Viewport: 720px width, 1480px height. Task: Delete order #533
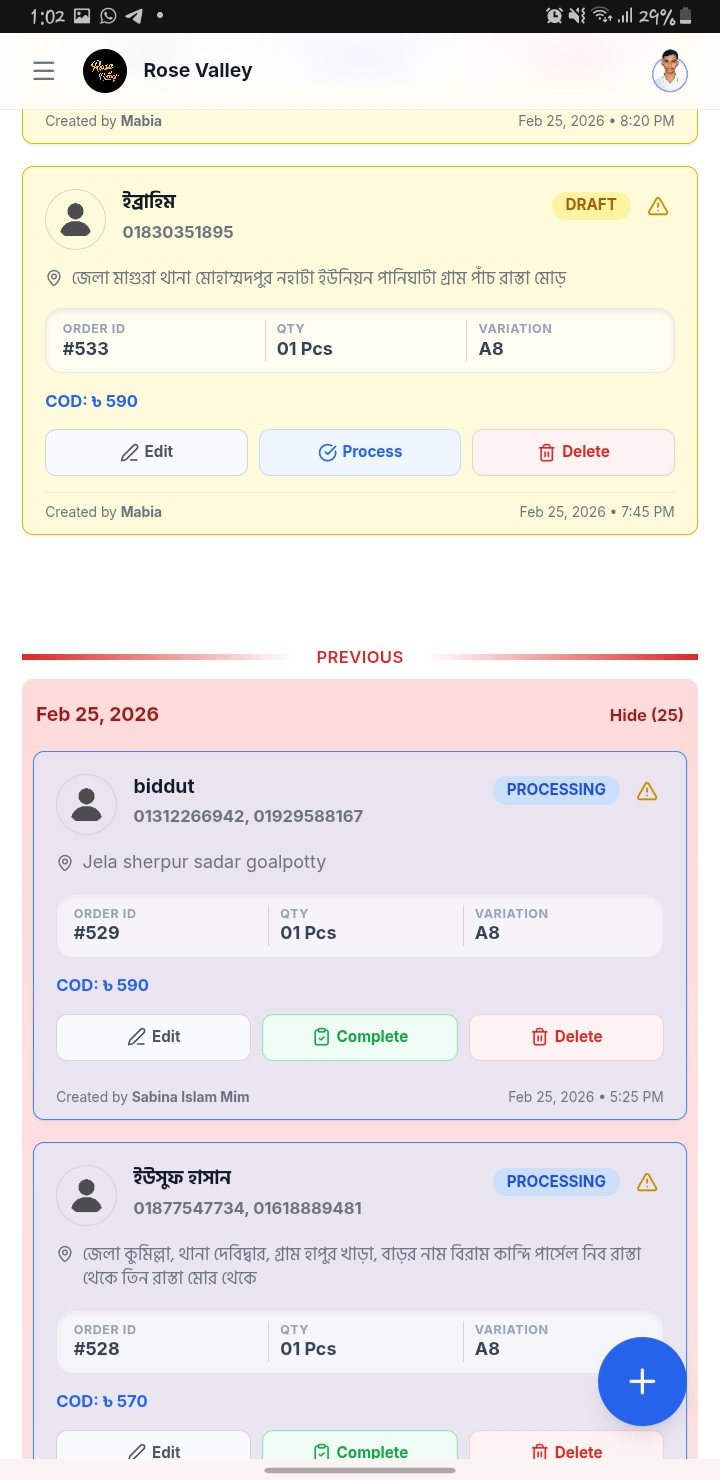[x=573, y=452]
